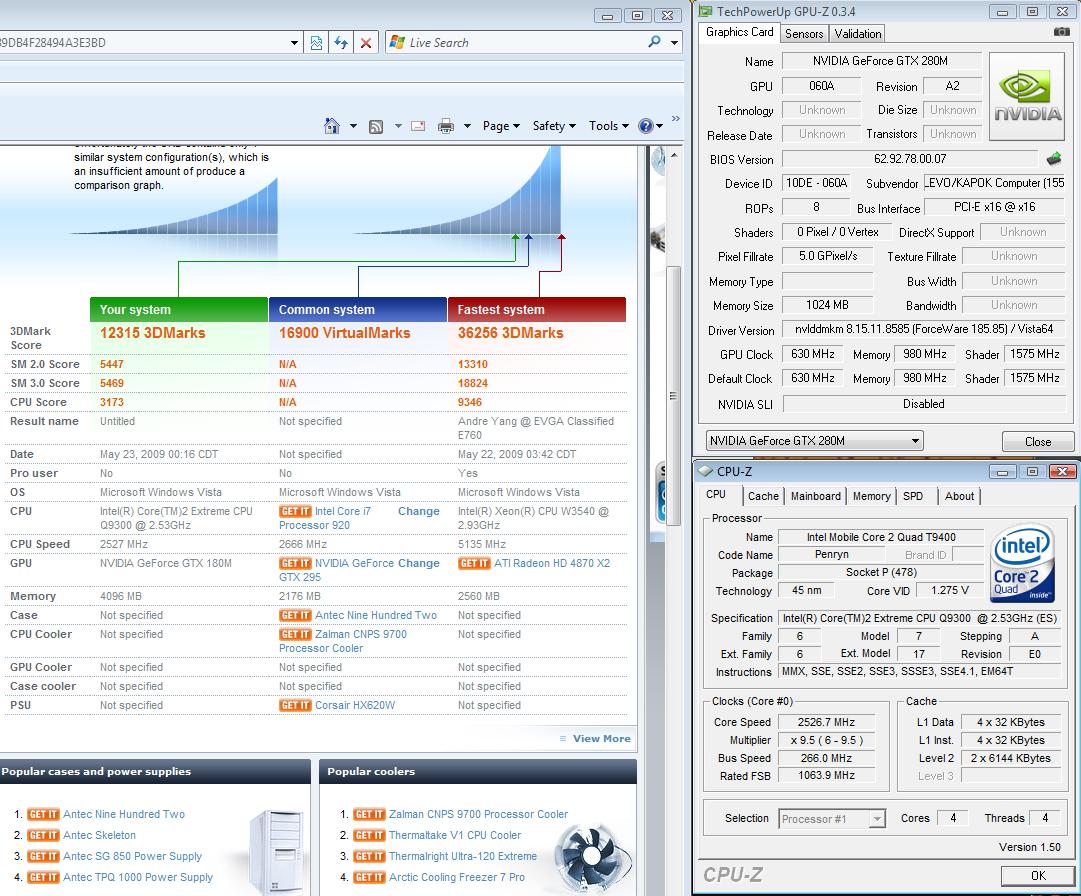Click the scroll-up arrow of the page scrollbar

point(674,156)
